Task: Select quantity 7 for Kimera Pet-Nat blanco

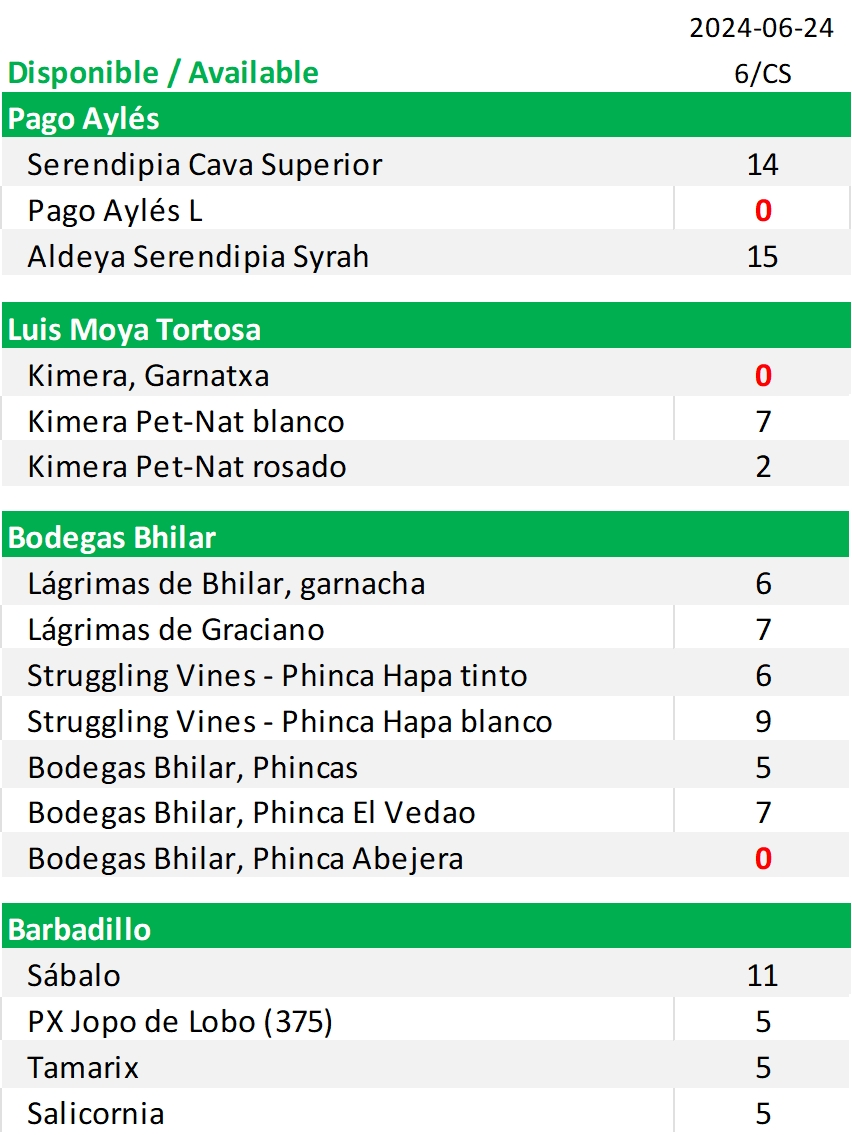Action: tap(762, 421)
